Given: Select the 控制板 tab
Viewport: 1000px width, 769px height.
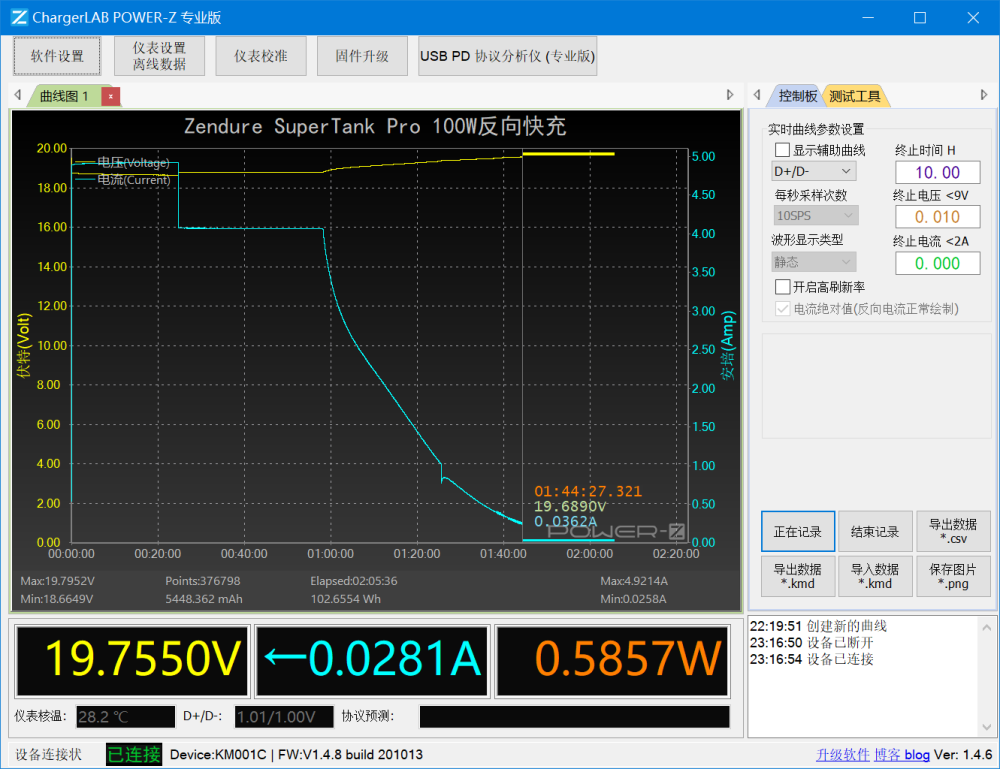Looking at the screenshot, I should 797,96.
